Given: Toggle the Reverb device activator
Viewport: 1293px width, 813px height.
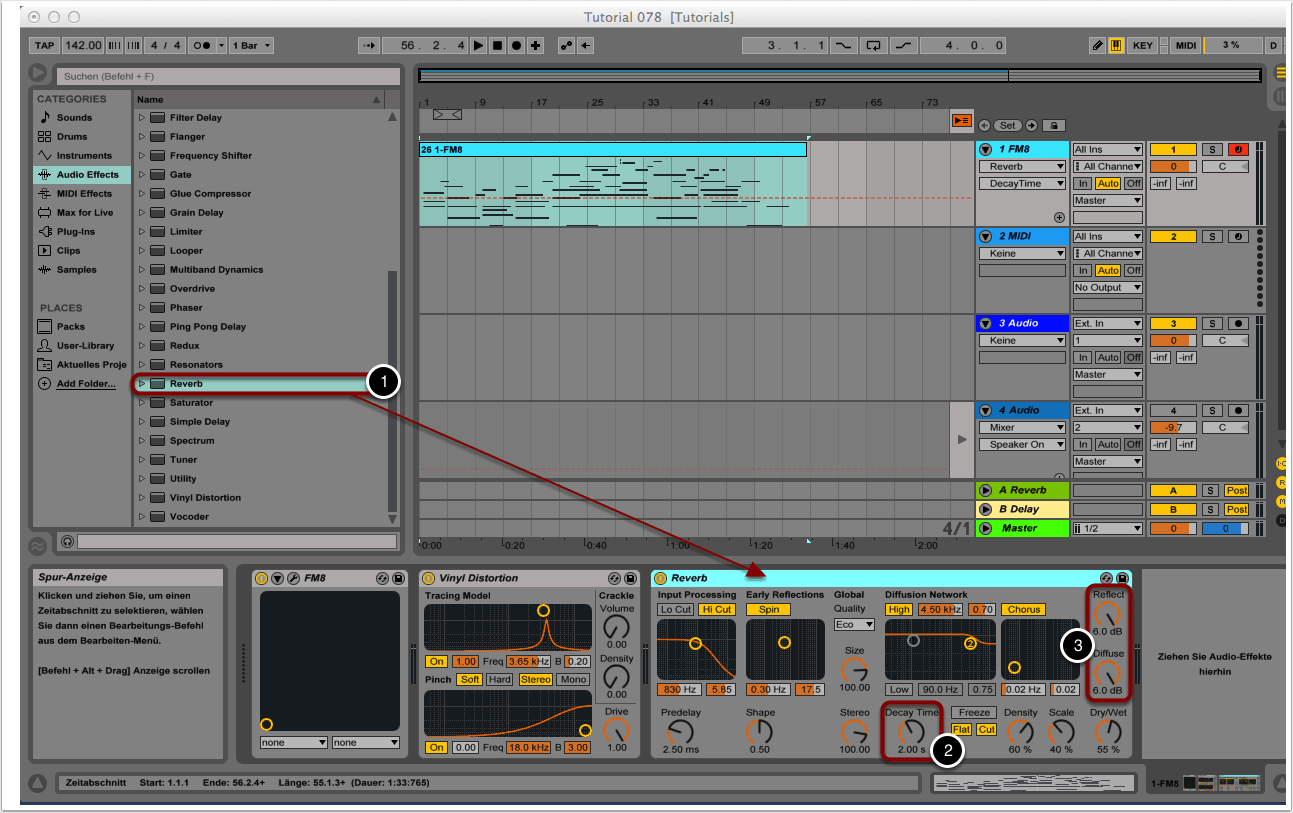Looking at the screenshot, I should click(x=660, y=578).
